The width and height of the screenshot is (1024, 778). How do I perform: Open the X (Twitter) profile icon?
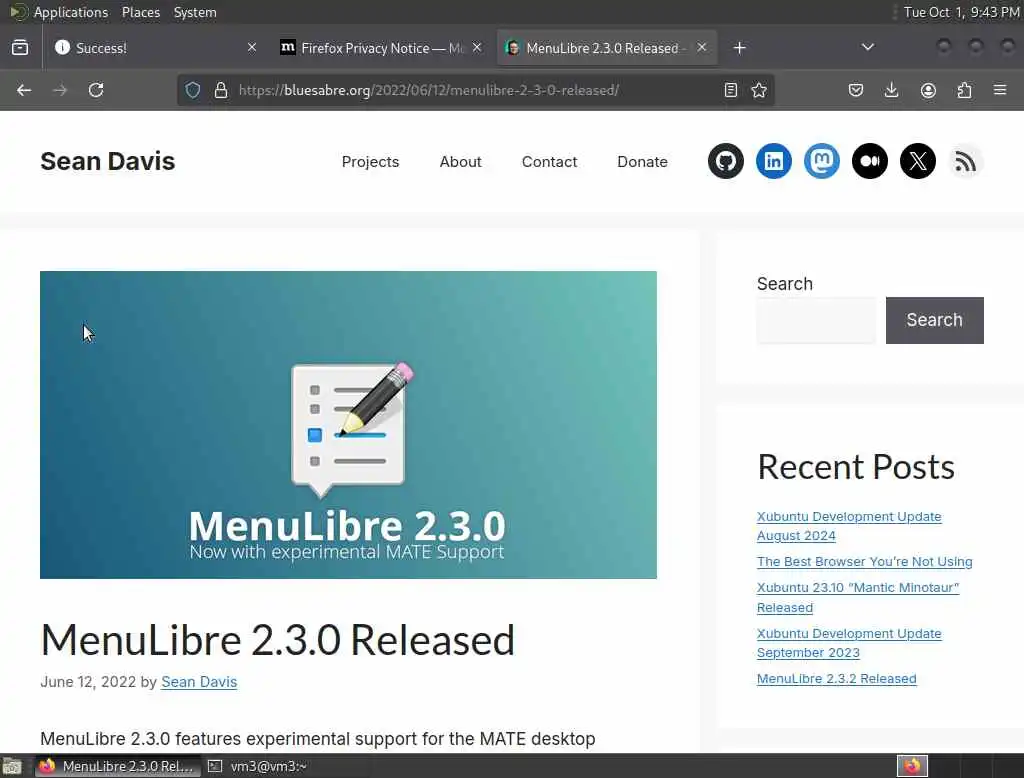918,161
